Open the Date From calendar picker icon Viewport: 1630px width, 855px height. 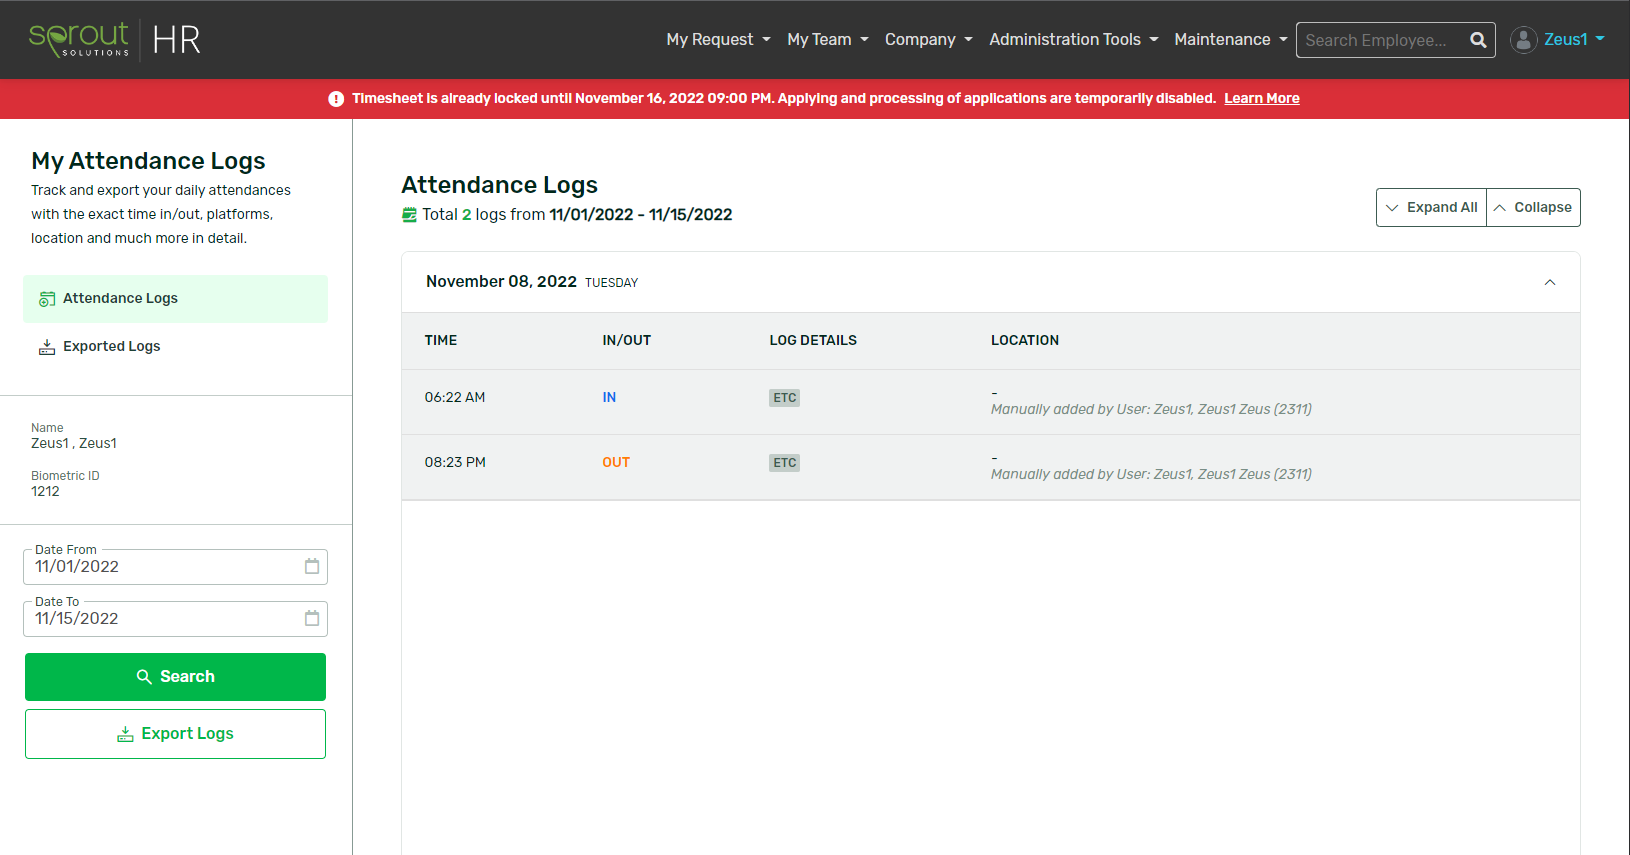point(312,567)
